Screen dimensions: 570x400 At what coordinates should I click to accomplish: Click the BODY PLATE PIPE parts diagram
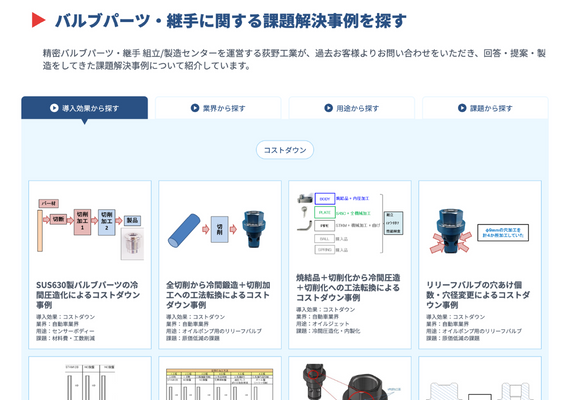(x=350, y=223)
